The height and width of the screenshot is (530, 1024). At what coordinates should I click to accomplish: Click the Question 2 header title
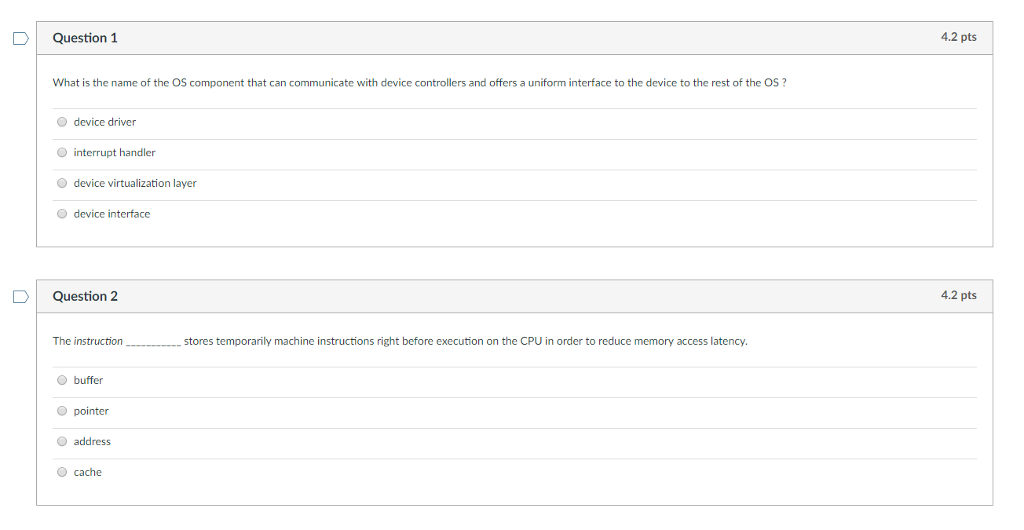coord(85,296)
